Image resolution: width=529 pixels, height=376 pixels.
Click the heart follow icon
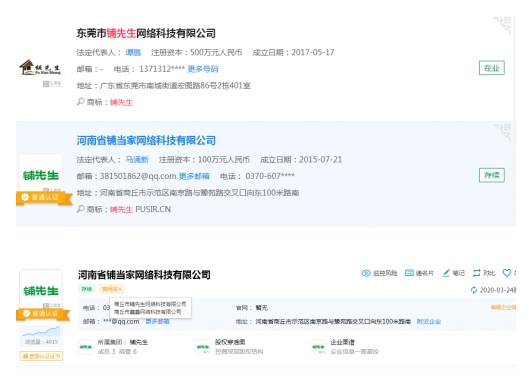tap(507, 273)
